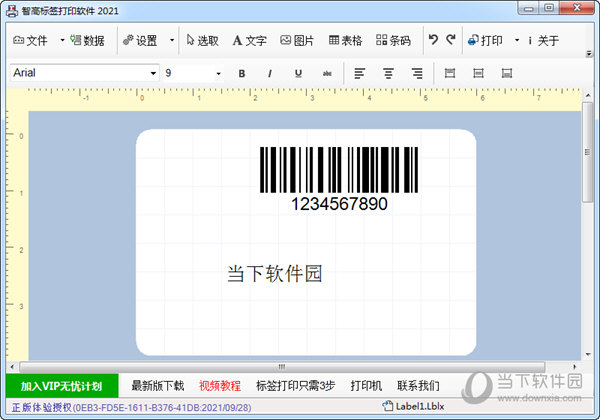Toggle strikethrough formatting
Viewport: 600px width, 420px height.
[x=327, y=73]
